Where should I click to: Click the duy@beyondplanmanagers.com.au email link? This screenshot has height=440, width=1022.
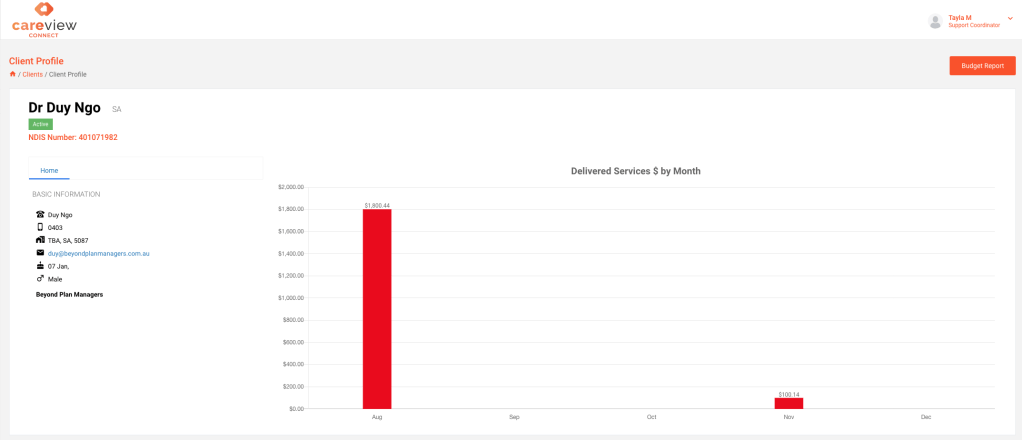pos(99,254)
